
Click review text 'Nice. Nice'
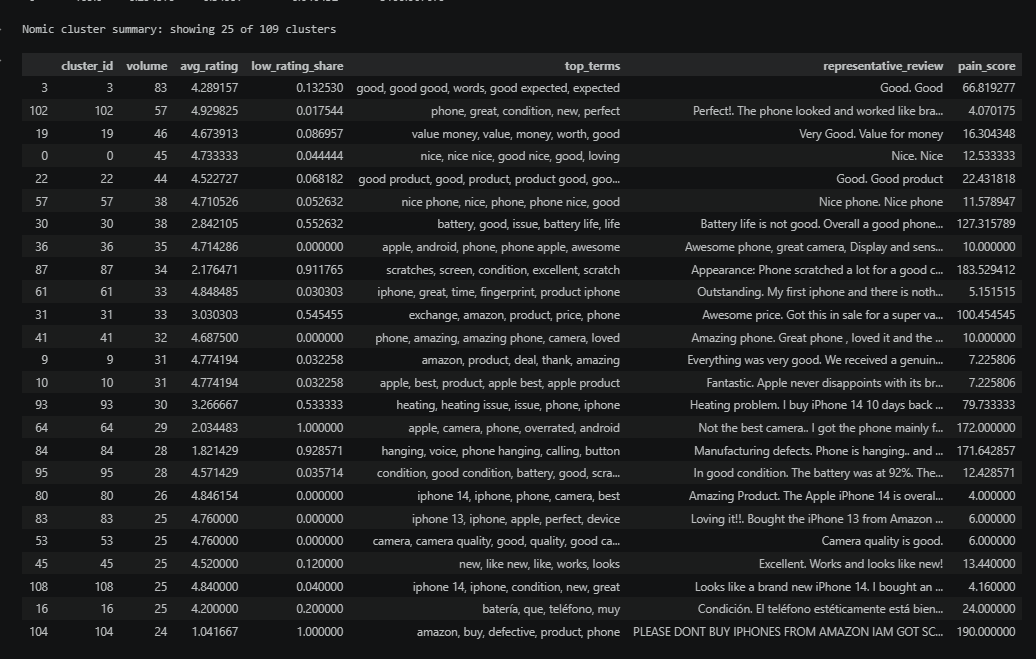[x=916, y=156]
